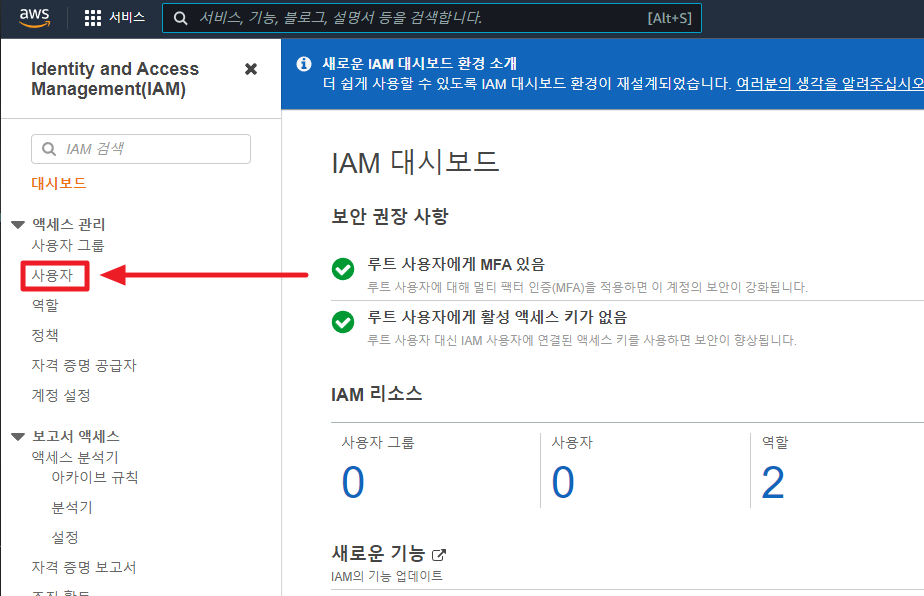924x596 pixels.
Task: Click green check for root access key
Action: [343, 322]
